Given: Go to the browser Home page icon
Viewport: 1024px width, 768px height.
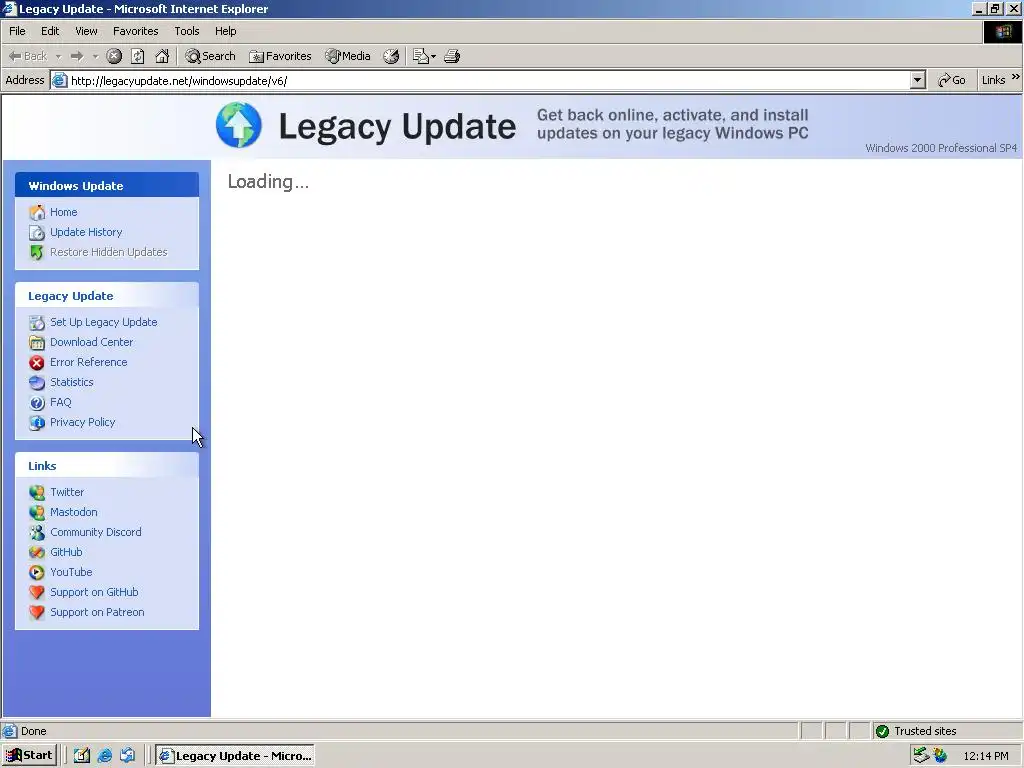Looking at the screenshot, I should pos(162,56).
